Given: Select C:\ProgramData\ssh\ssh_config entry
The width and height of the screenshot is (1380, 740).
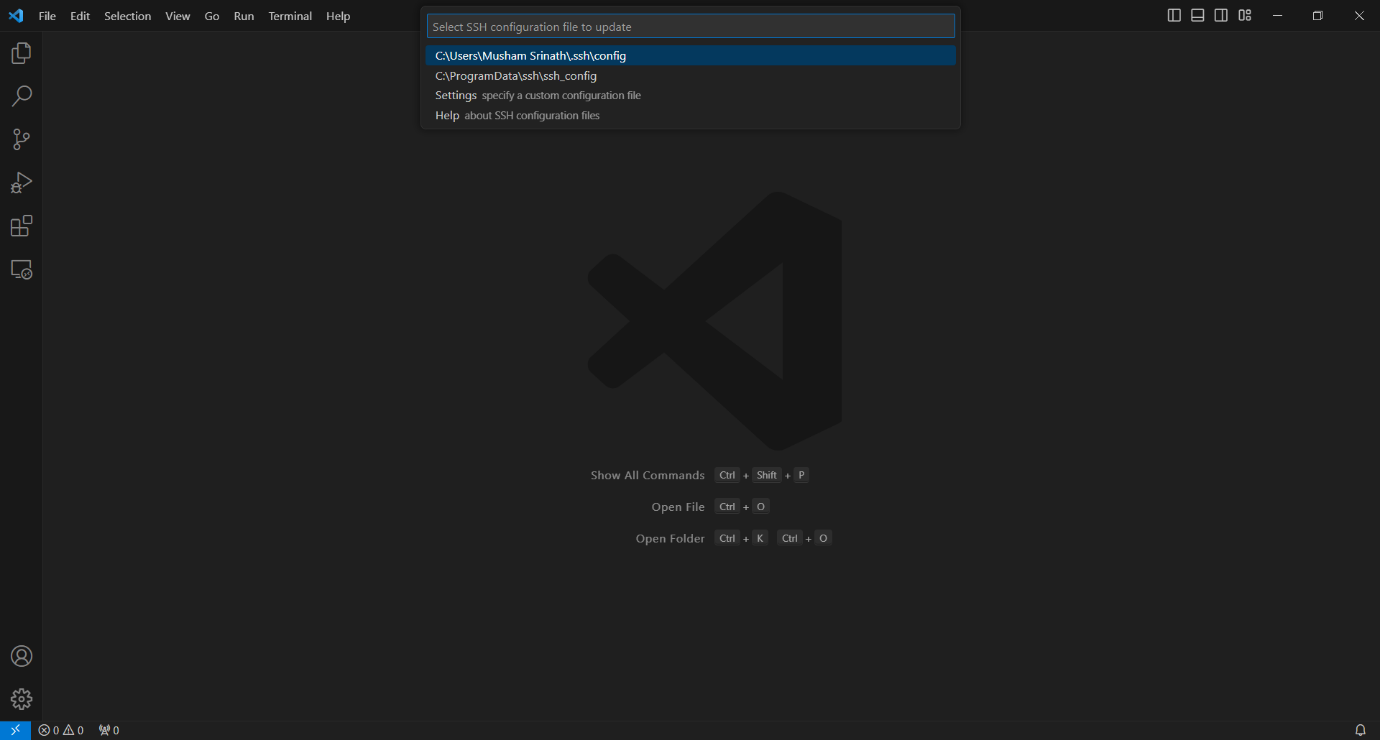Looking at the screenshot, I should pos(690,76).
